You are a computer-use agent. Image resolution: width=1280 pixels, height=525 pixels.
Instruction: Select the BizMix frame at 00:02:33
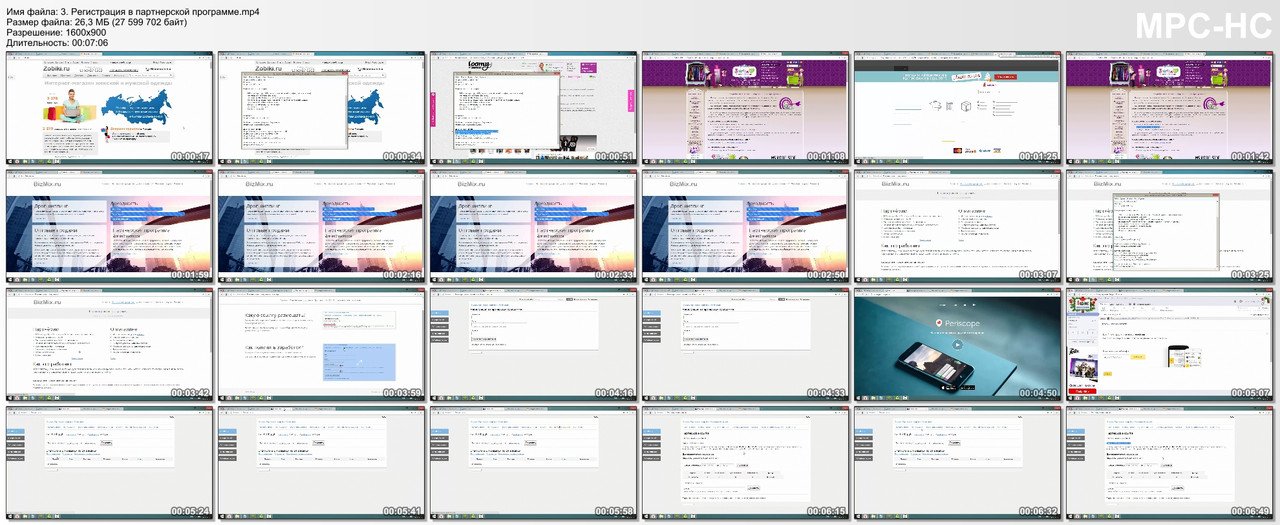coord(533,226)
